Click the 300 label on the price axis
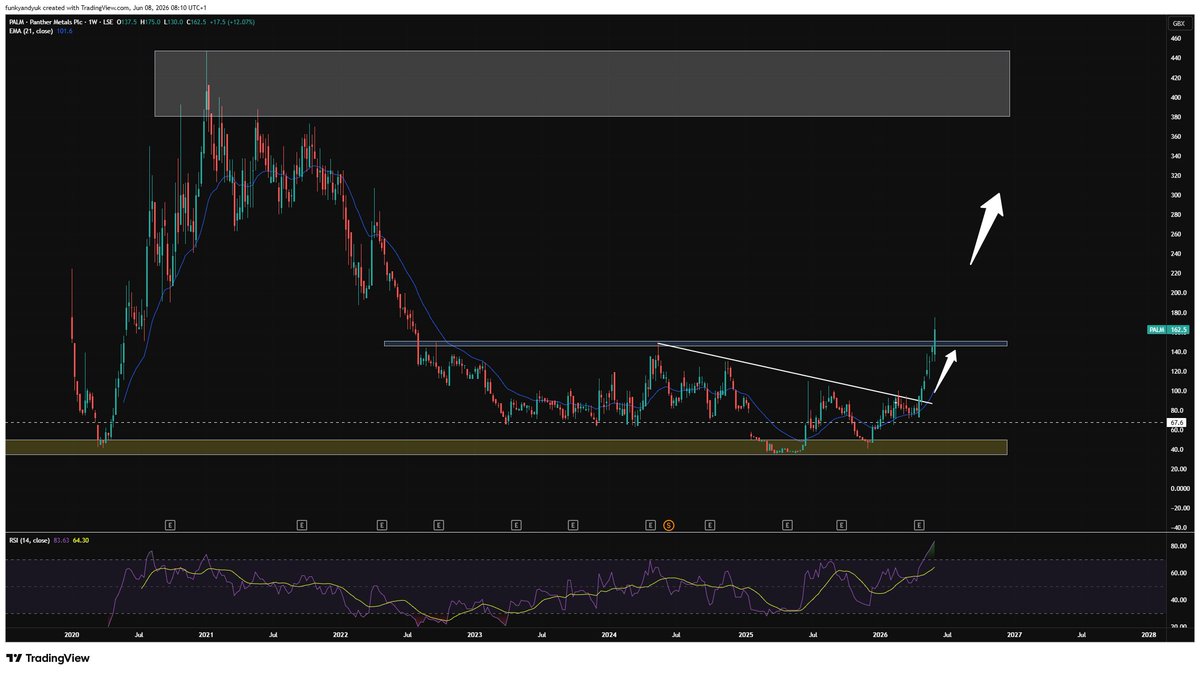The width and height of the screenshot is (1200, 674). (1175, 195)
